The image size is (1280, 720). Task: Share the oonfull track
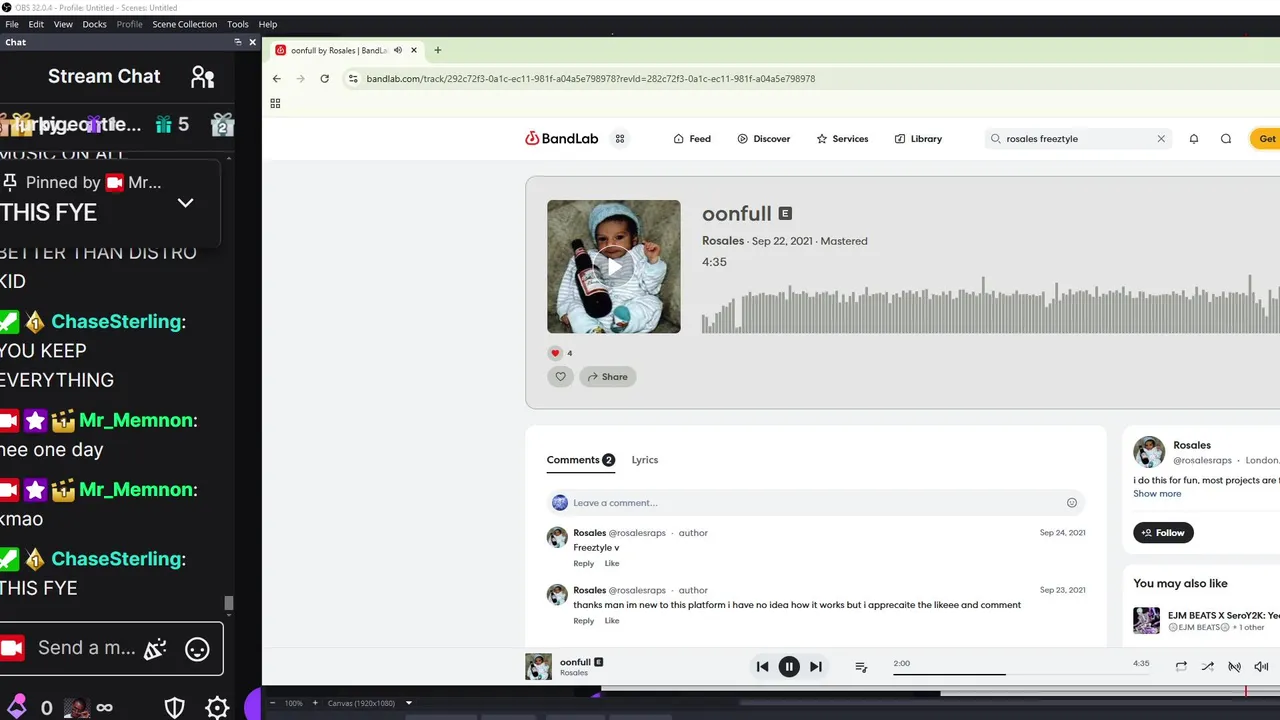[607, 377]
